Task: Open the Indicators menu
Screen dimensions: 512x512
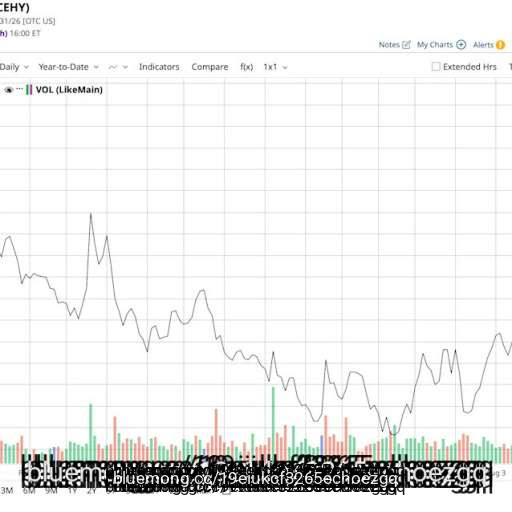Action: [159, 67]
